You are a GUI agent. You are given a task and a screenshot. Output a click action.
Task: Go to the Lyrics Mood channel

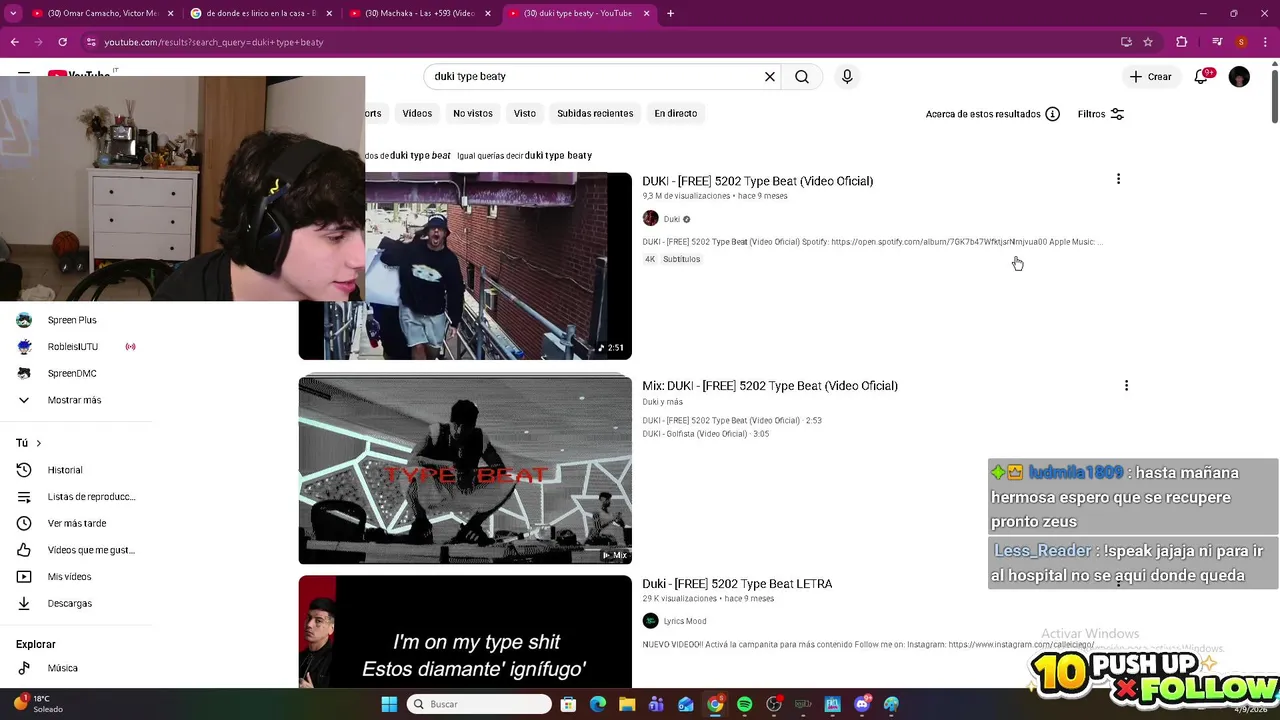pos(685,621)
